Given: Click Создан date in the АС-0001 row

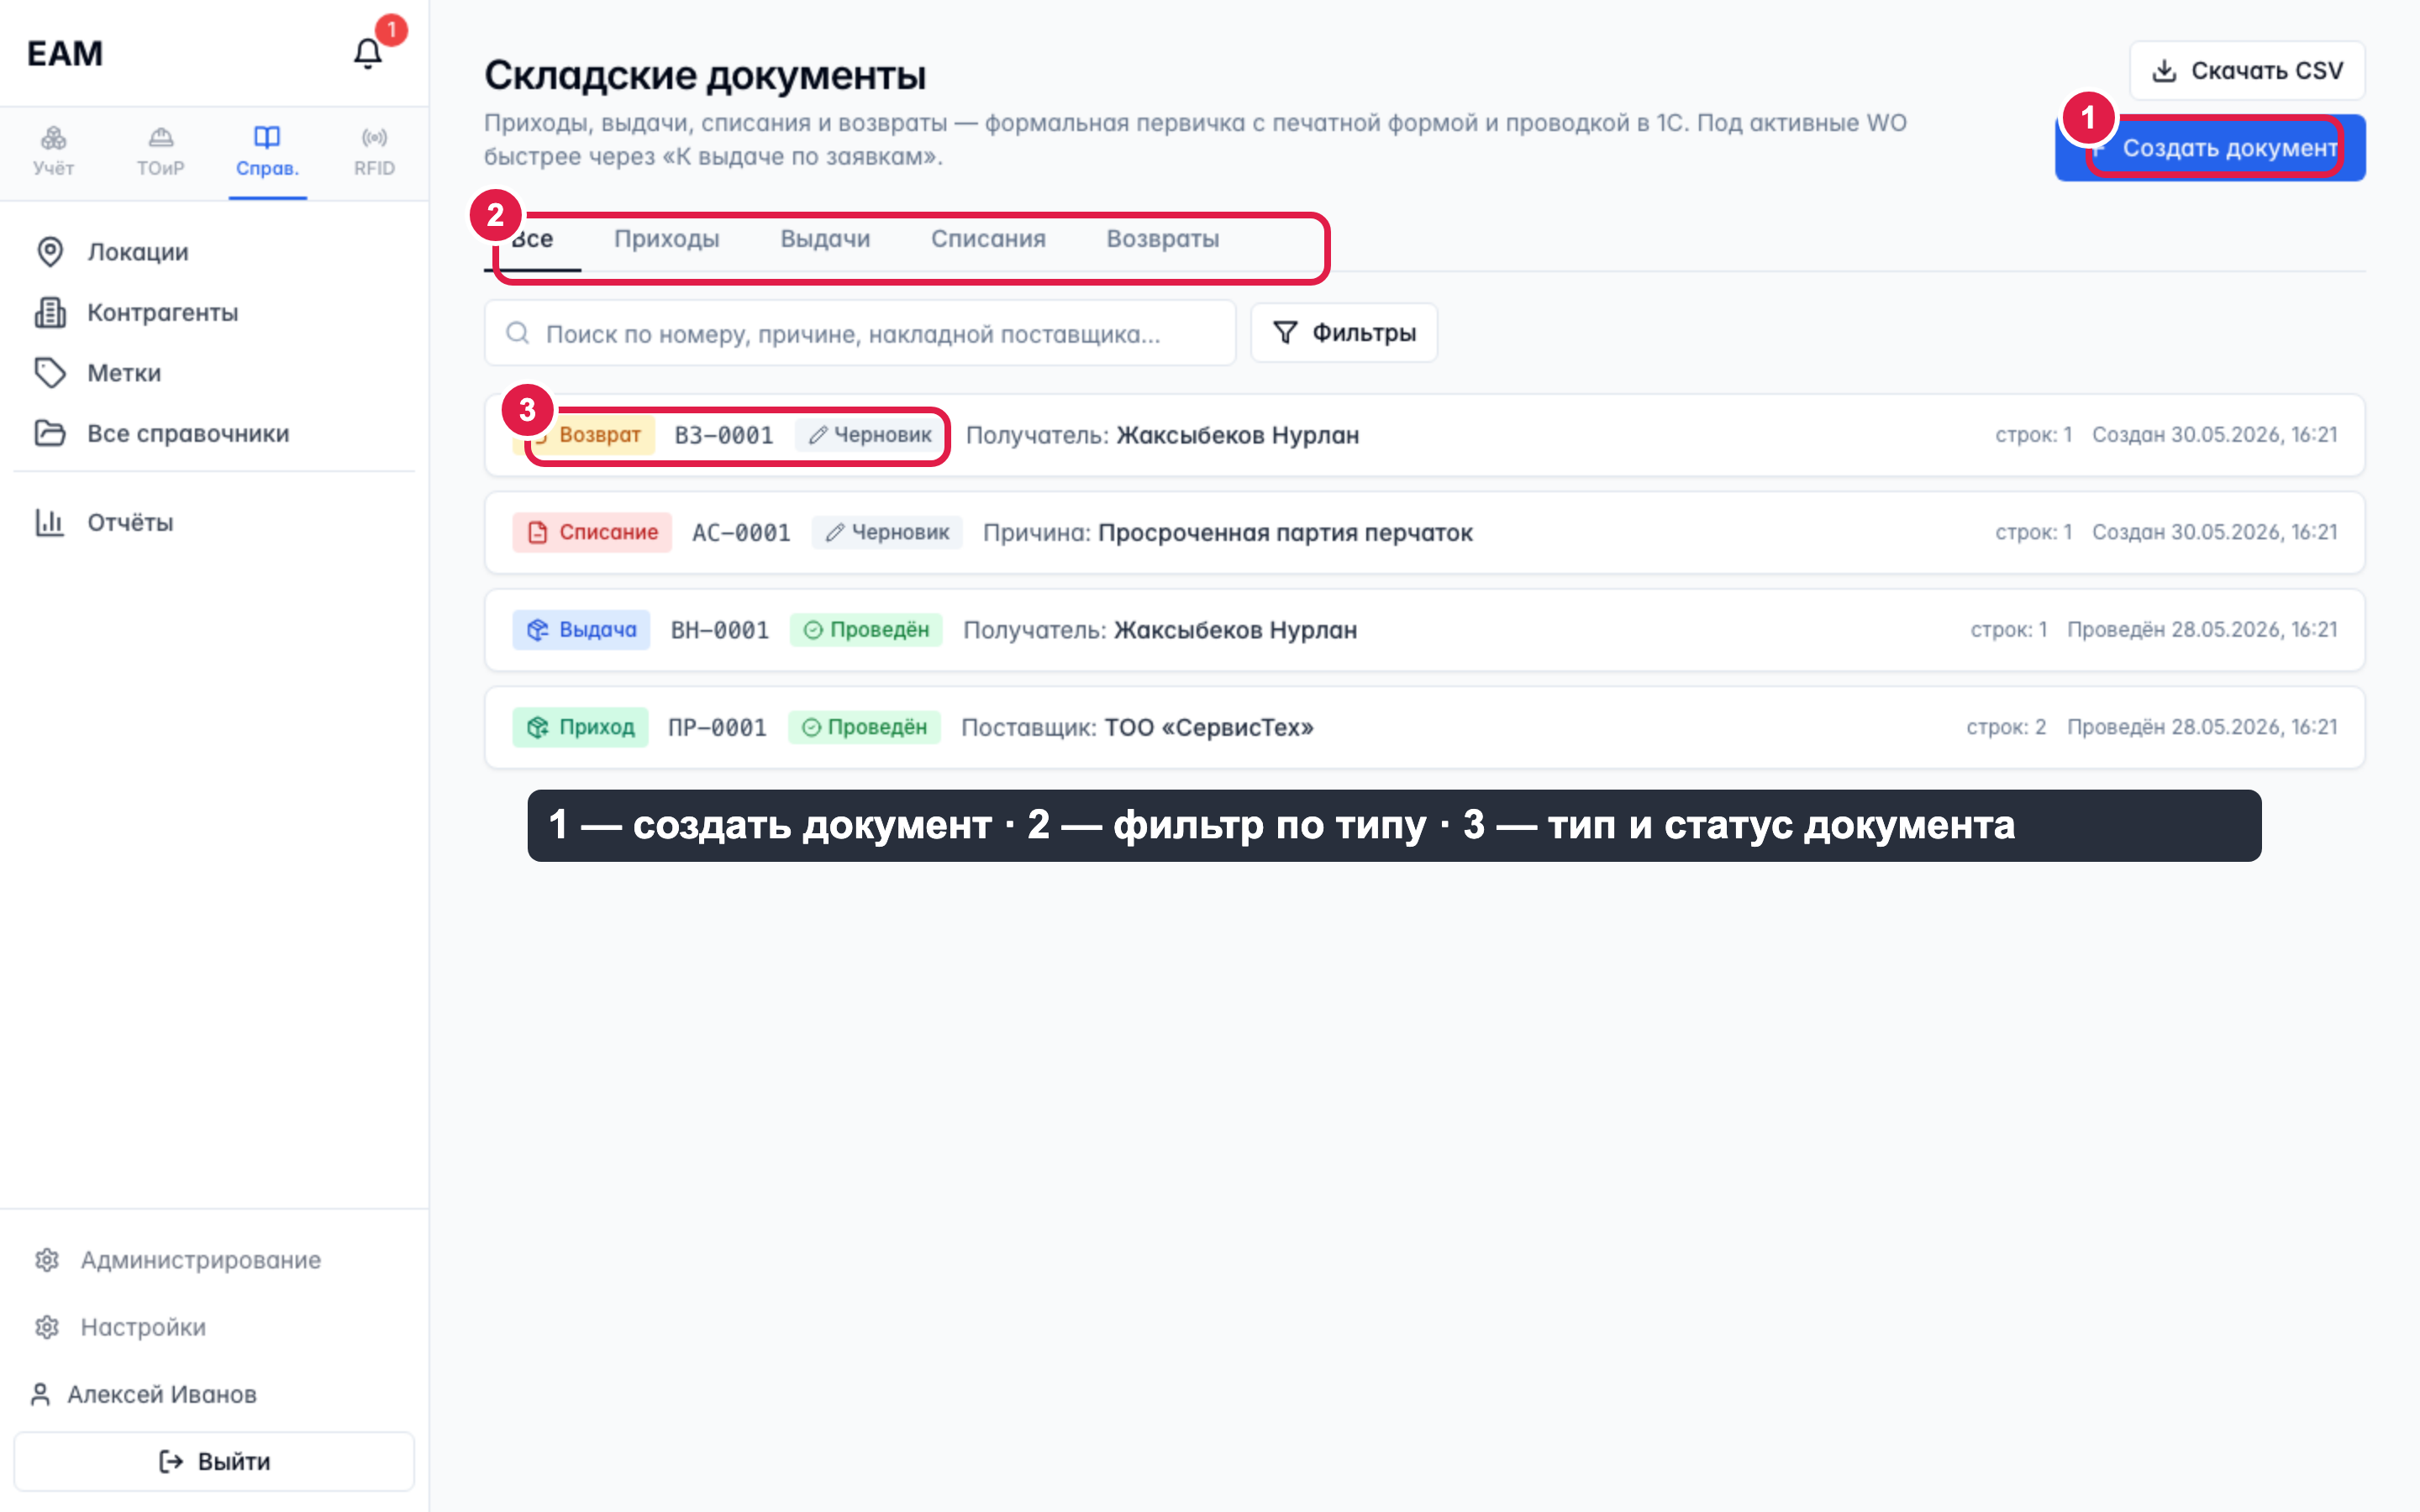Looking at the screenshot, I should click(2215, 532).
